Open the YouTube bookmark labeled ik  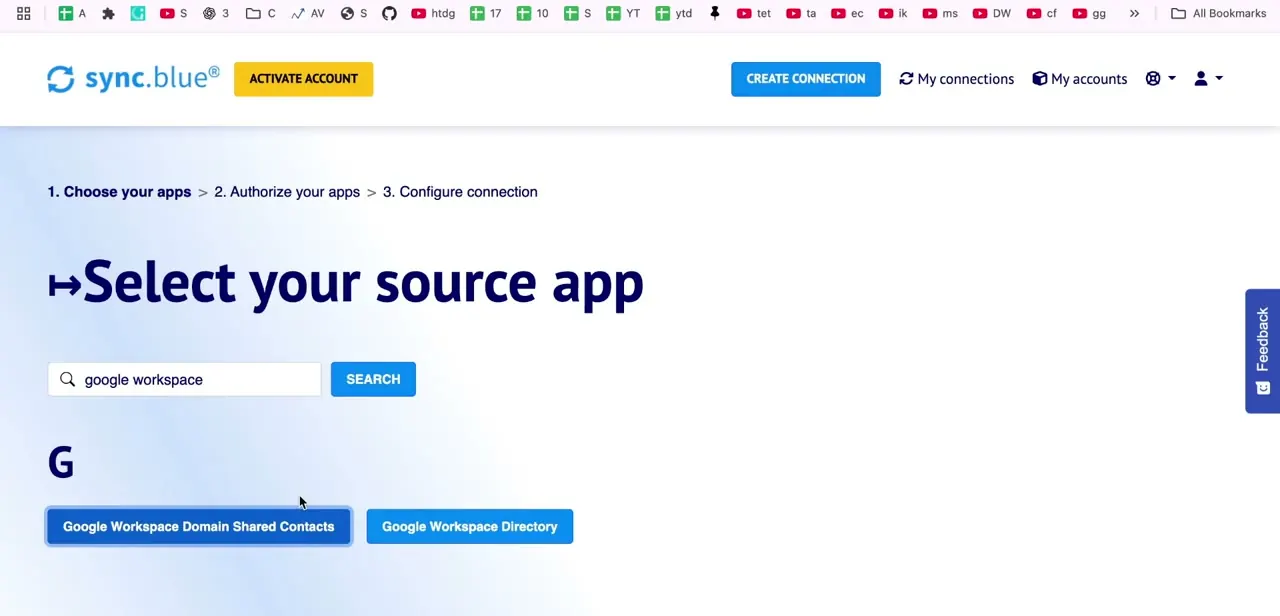click(893, 14)
